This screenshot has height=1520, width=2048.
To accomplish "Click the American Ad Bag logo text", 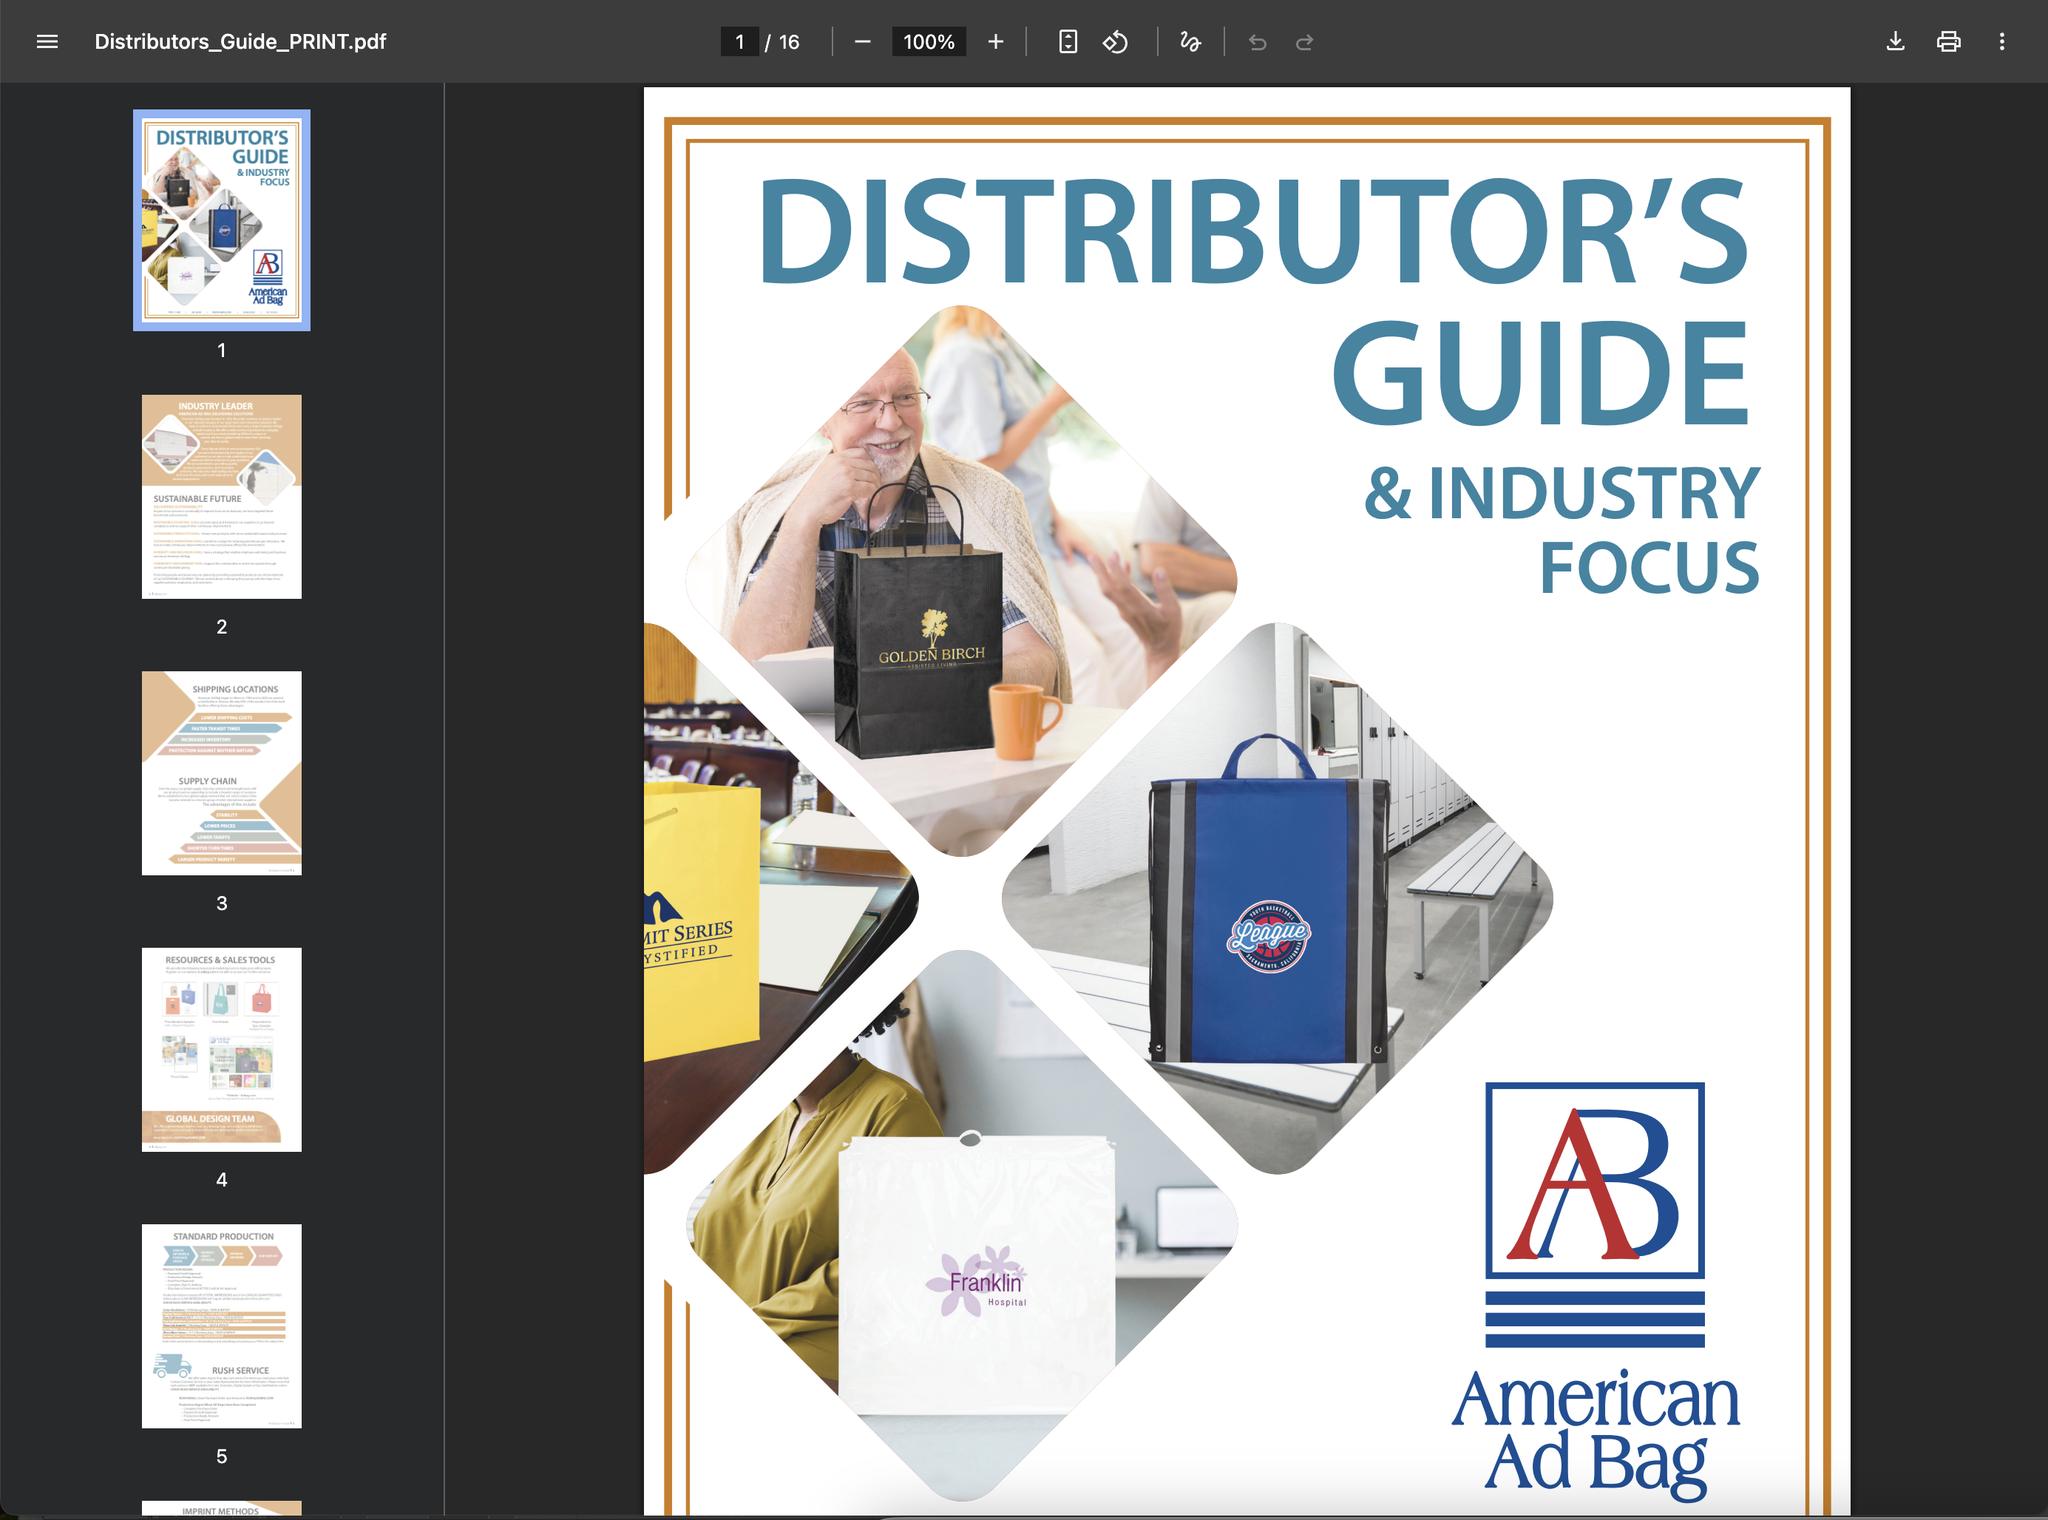I will click(x=1596, y=1434).
